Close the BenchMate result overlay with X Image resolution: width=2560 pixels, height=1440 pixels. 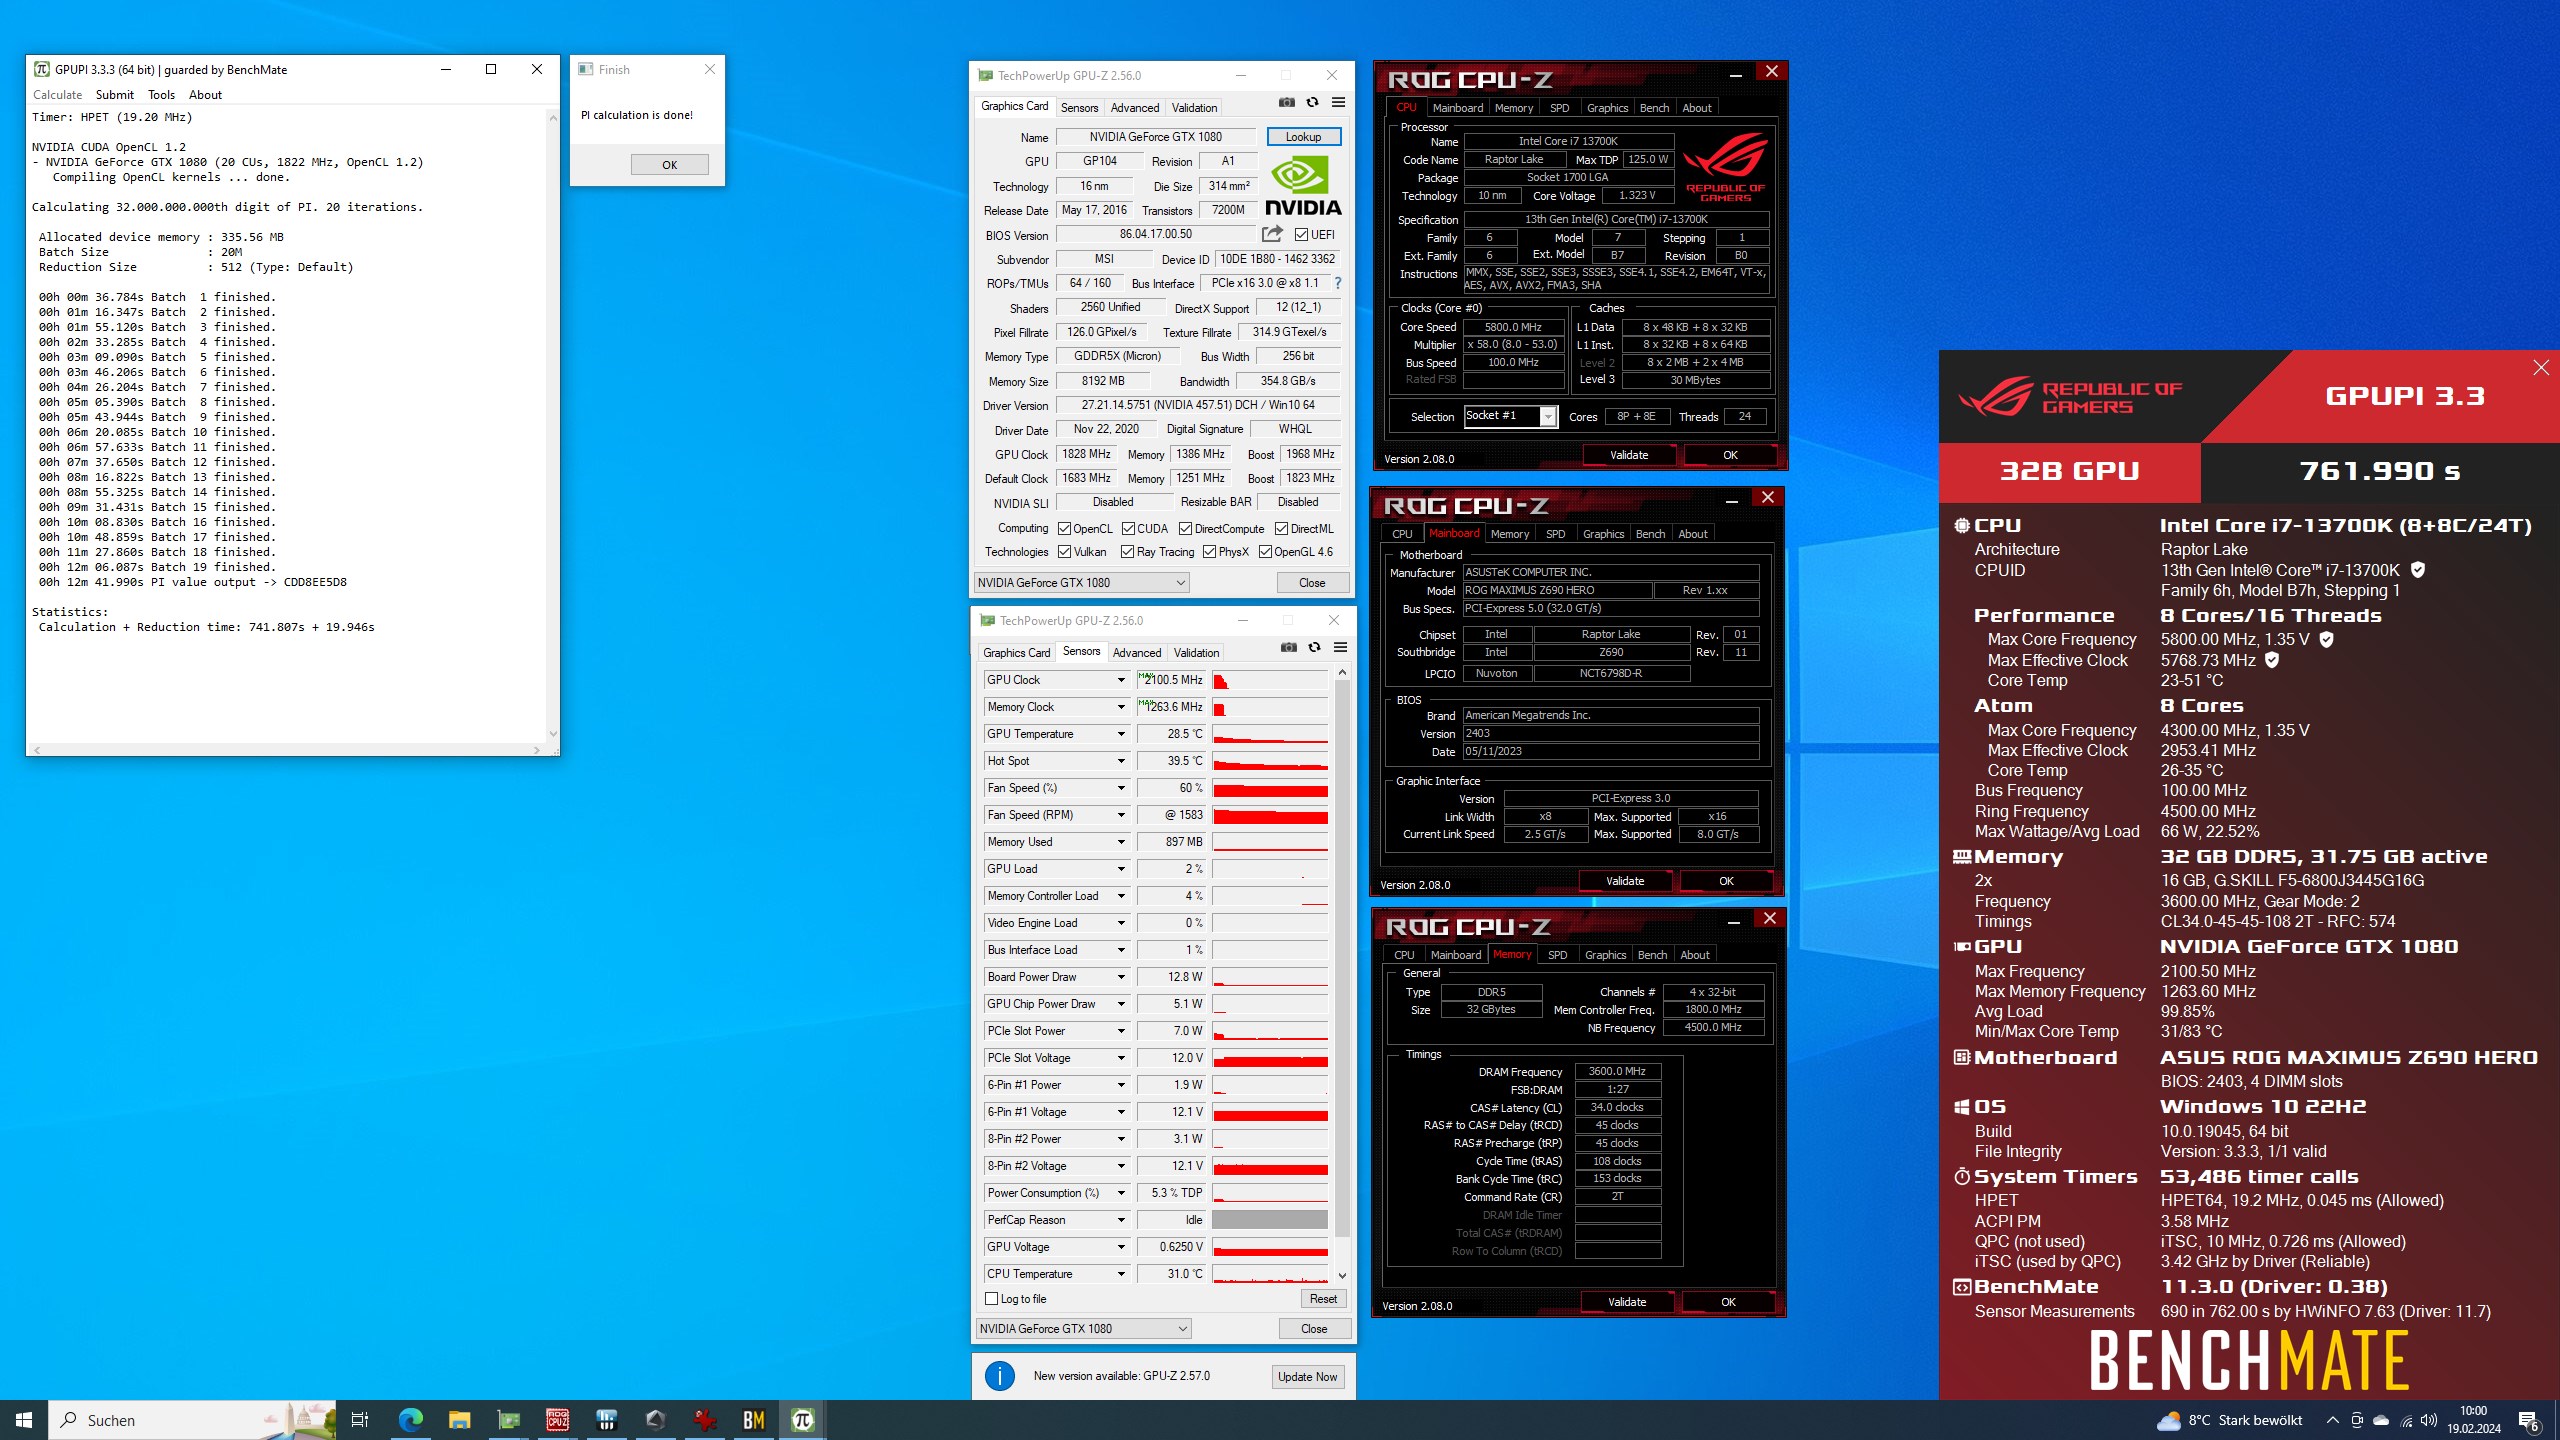click(2541, 368)
